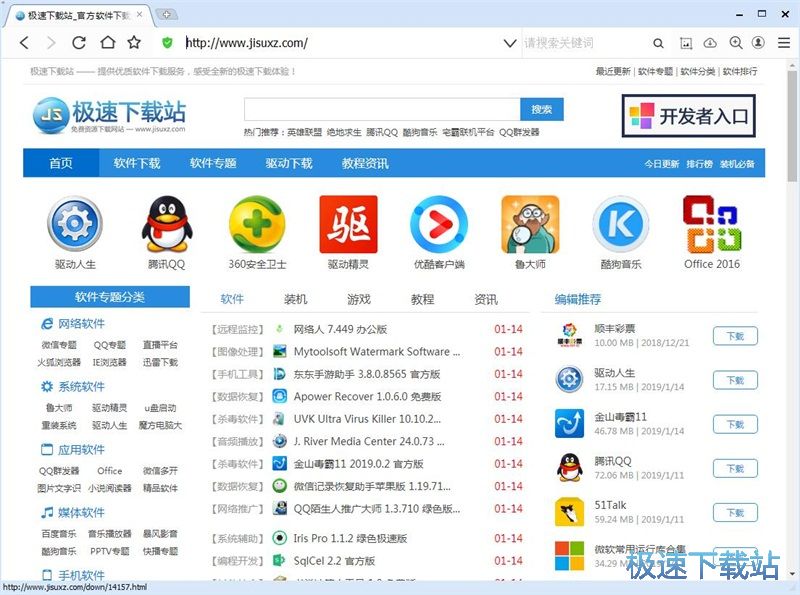Click the browser forward arrow
800x595 pixels.
point(51,42)
